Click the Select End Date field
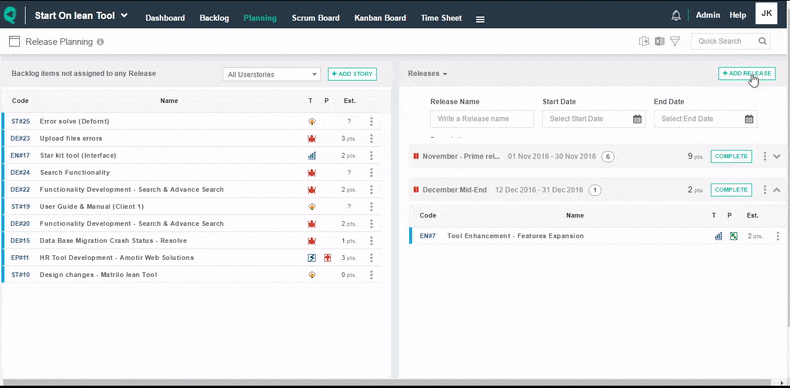 point(705,119)
